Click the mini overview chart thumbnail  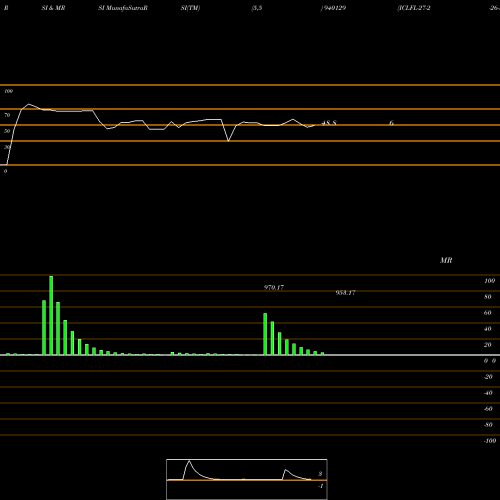pos(247,479)
